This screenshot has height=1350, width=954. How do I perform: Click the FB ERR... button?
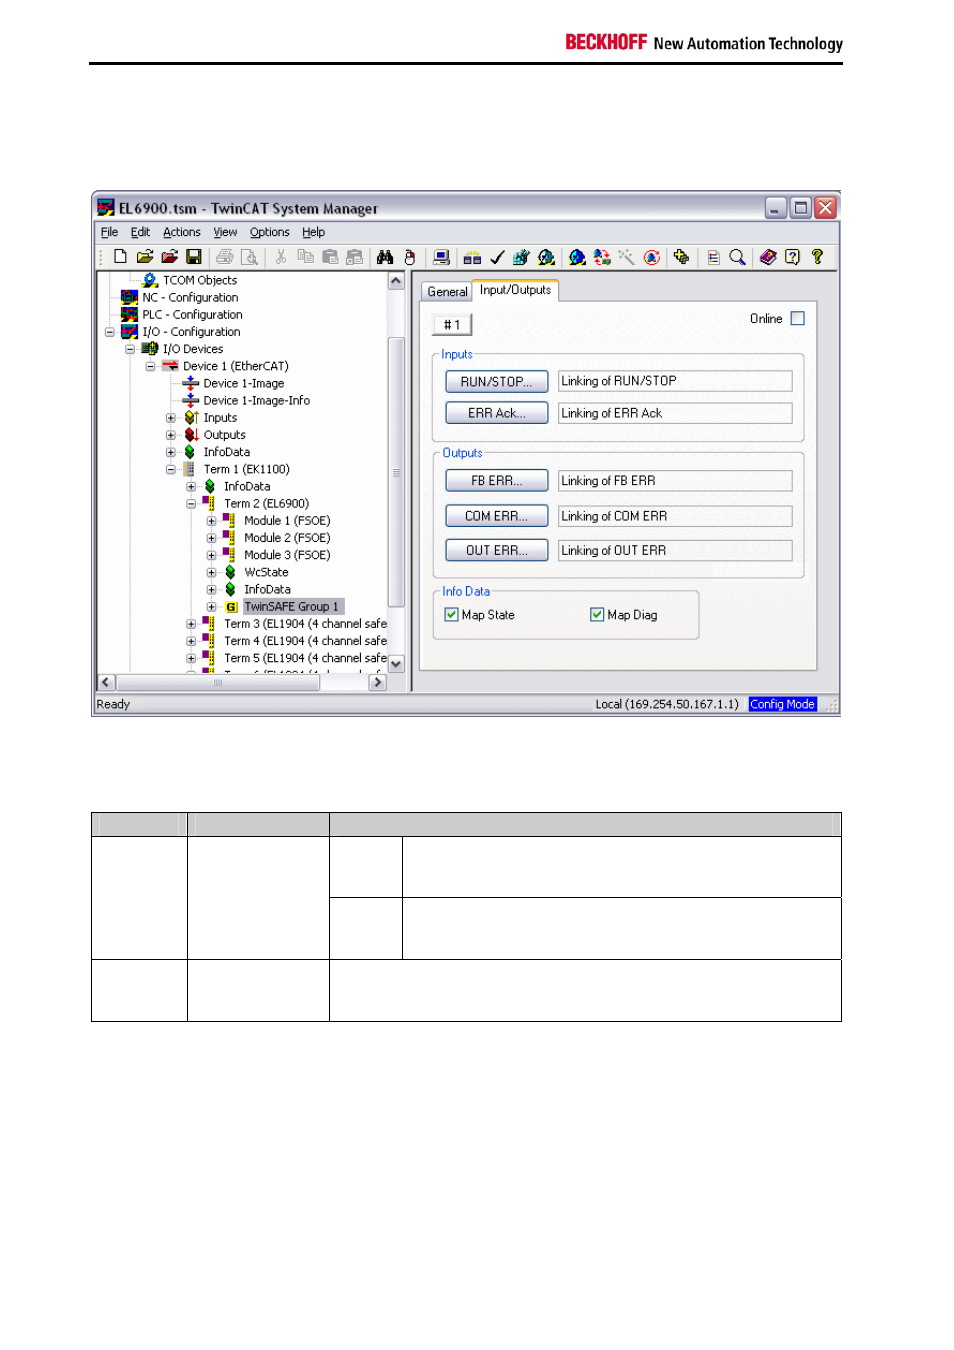[496, 481]
